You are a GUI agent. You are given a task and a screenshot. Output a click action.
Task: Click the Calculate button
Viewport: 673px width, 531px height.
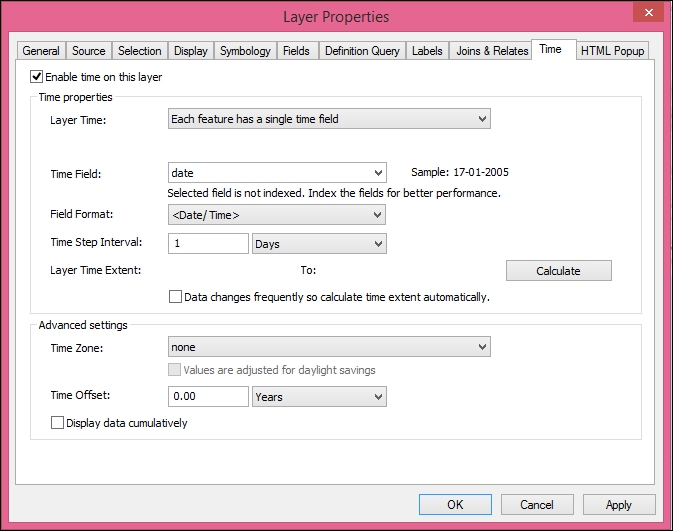[x=558, y=271]
